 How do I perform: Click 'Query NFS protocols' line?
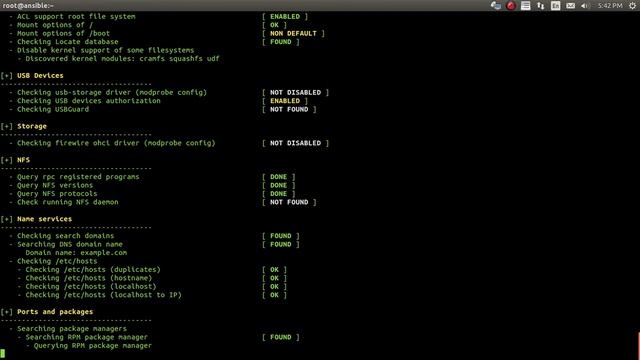click(57, 194)
